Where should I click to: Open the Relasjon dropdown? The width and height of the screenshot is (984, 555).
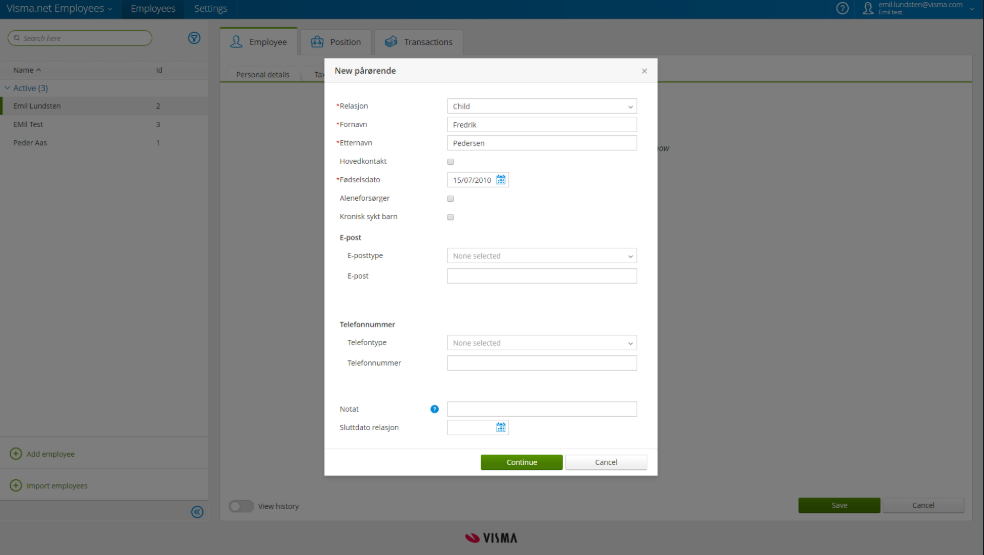click(542, 106)
